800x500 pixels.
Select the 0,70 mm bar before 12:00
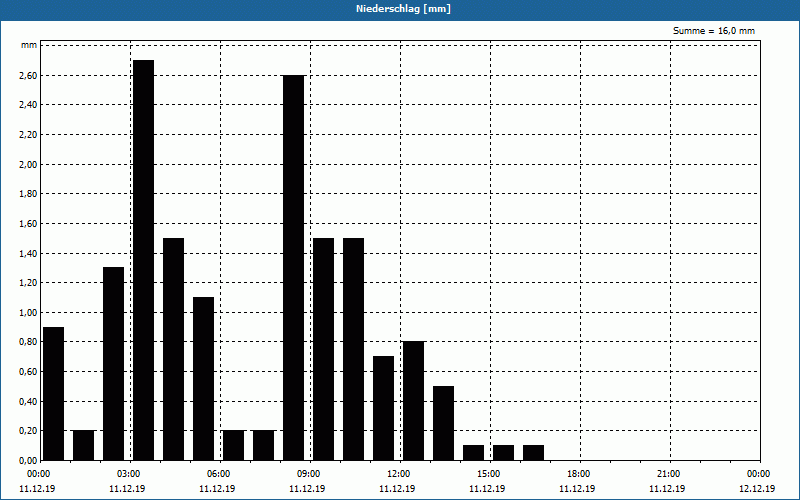(x=384, y=408)
